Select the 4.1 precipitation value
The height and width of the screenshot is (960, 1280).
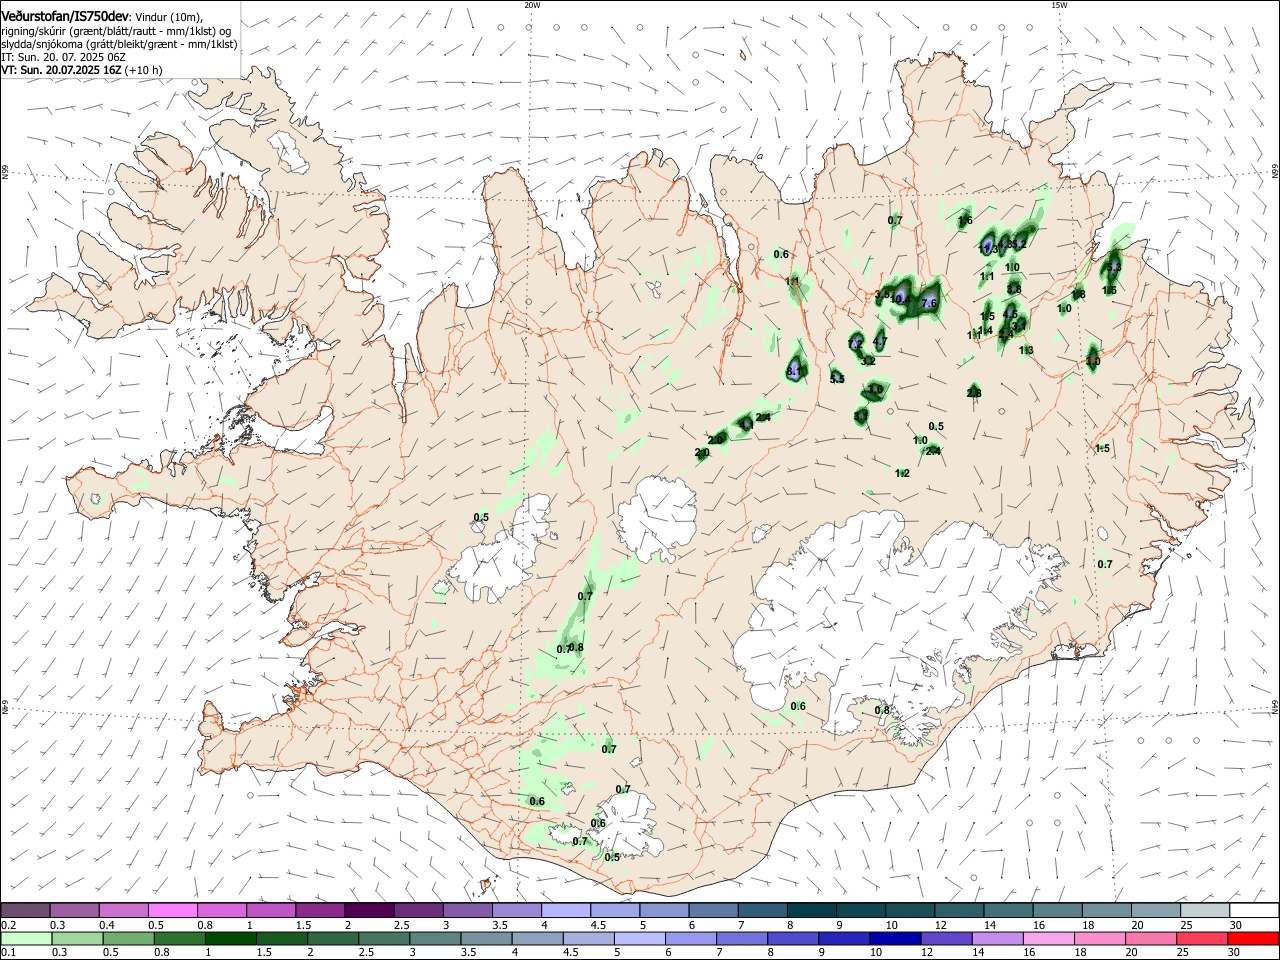tap(745, 425)
